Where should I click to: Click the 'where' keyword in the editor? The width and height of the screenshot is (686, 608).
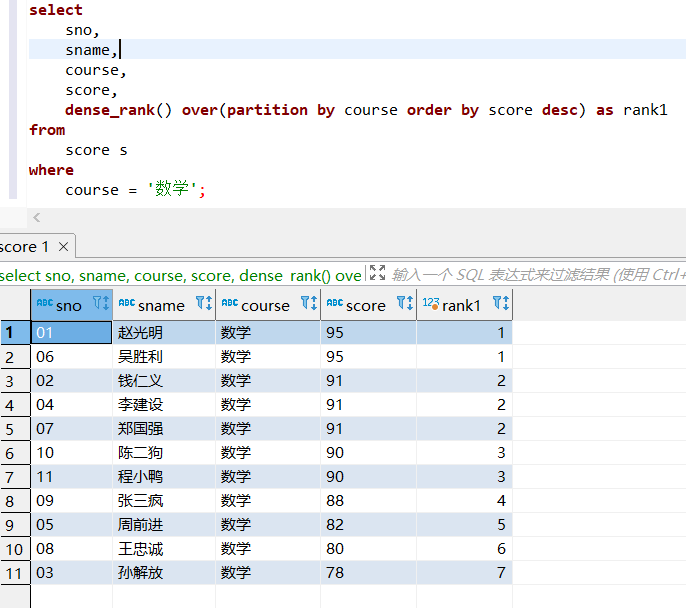(x=51, y=170)
